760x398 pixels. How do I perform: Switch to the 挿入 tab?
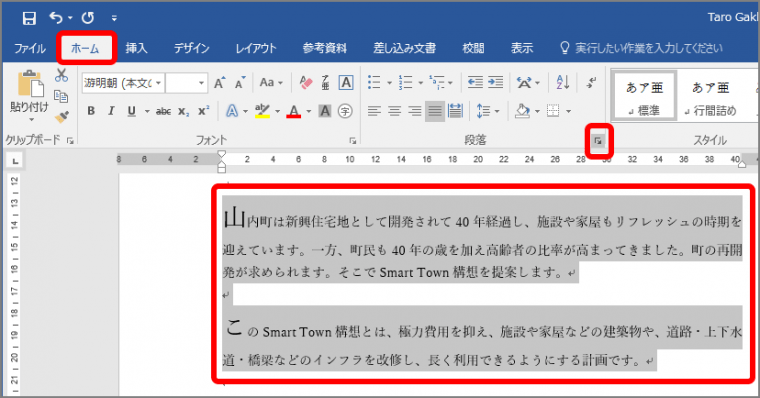click(x=136, y=48)
